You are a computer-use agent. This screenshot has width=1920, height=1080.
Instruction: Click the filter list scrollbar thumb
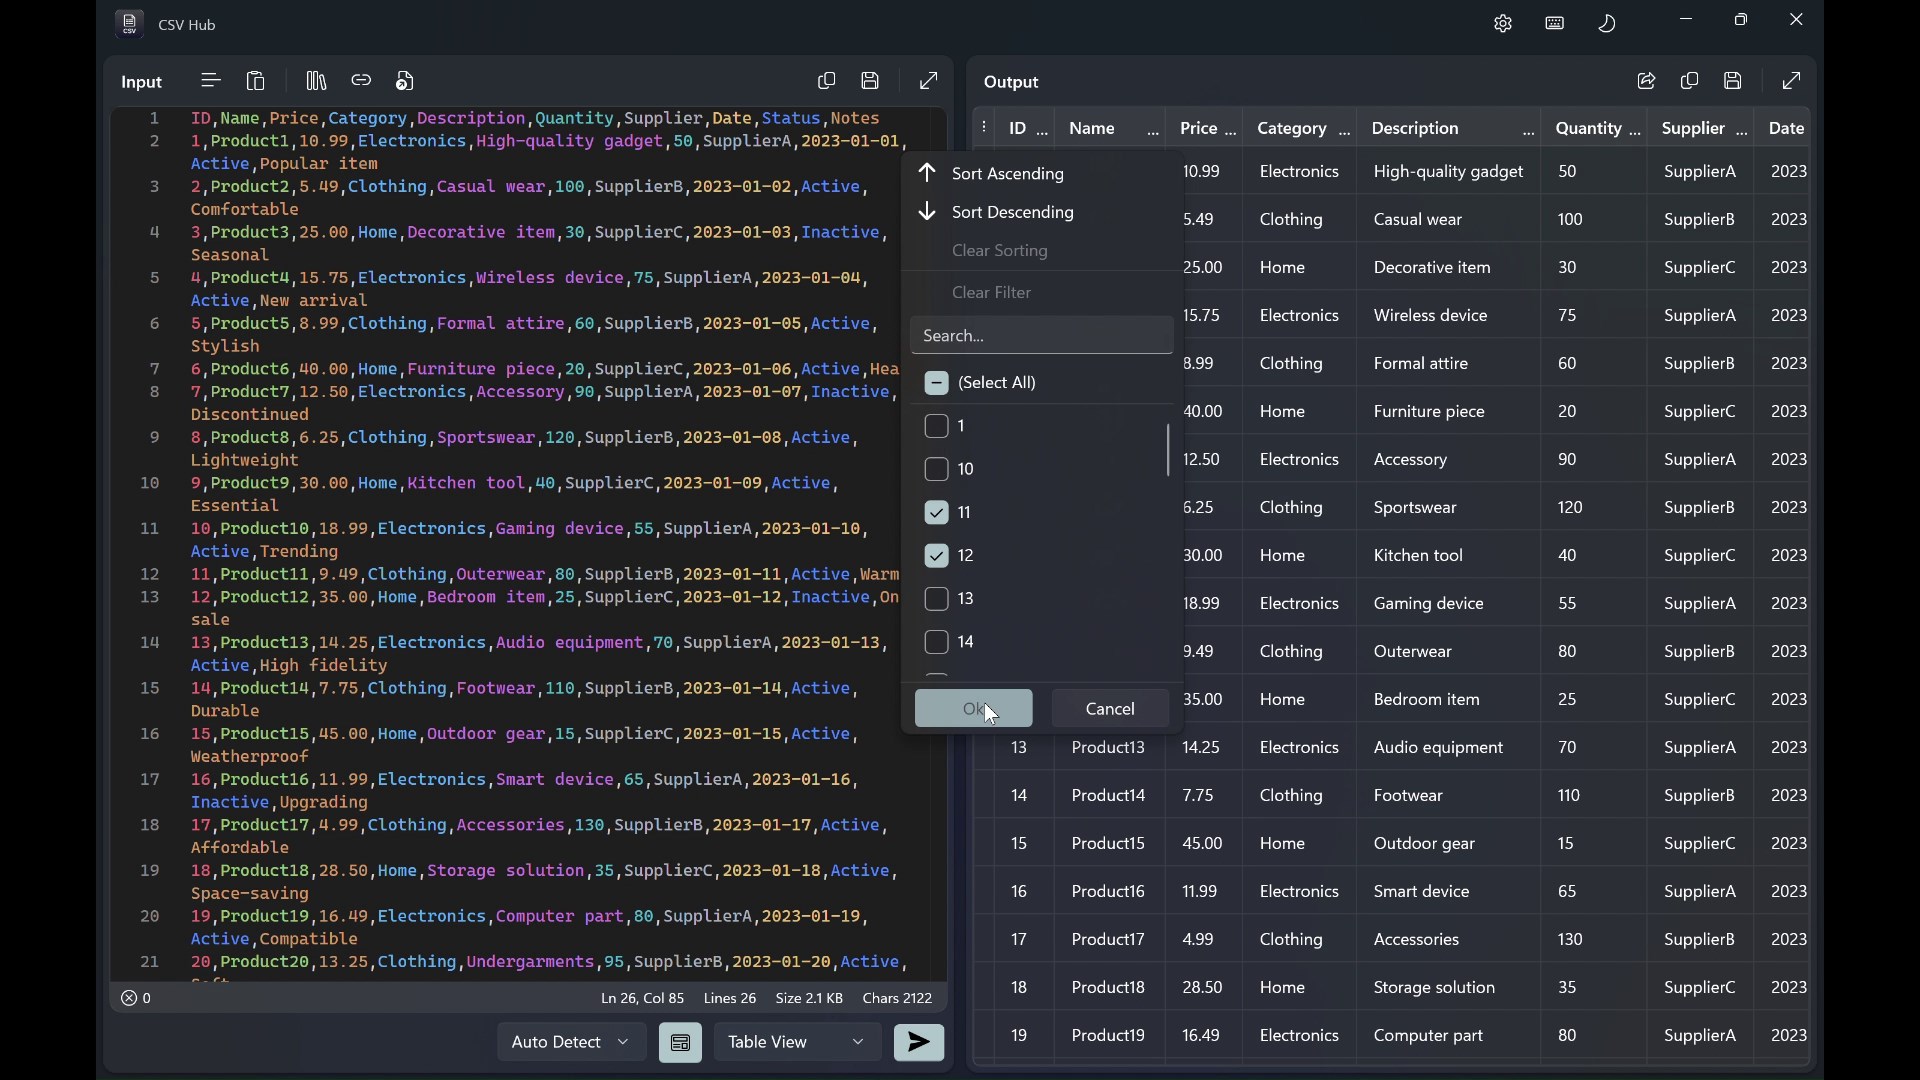coord(1170,451)
